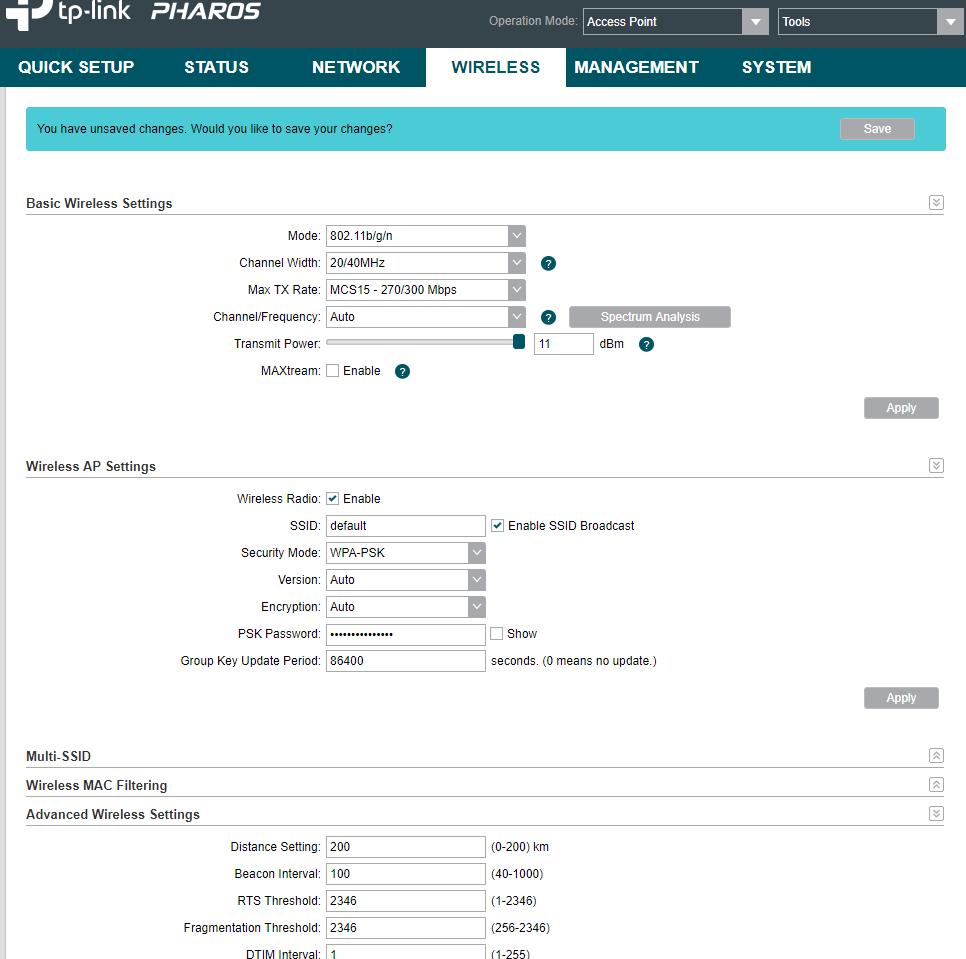Click help icon beside Channel/Frequency dropdown
The height and width of the screenshot is (959, 966).
coord(548,318)
